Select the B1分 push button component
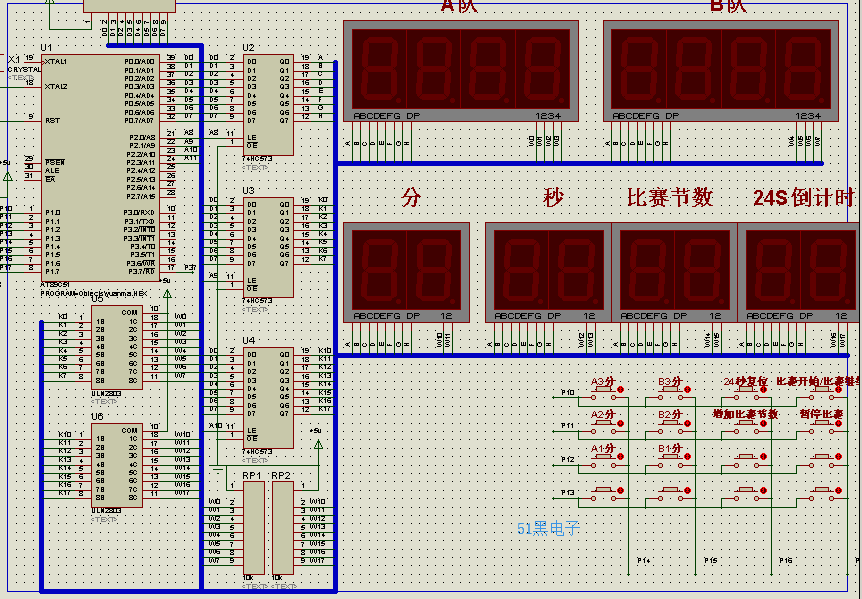 (x=671, y=457)
